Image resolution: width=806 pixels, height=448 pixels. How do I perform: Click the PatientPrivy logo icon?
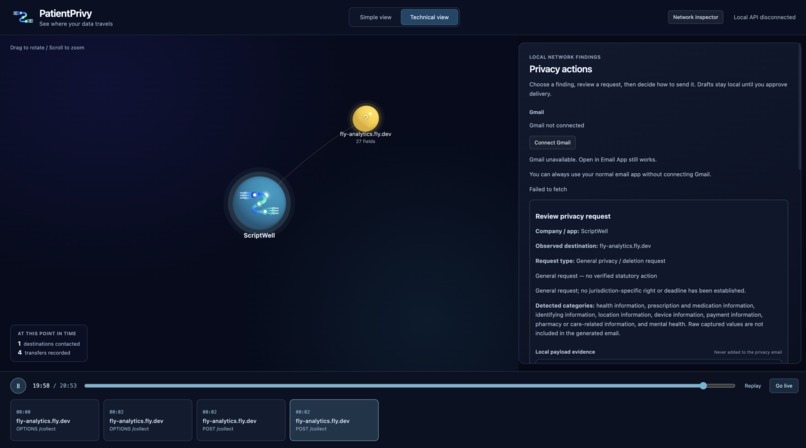point(23,17)
